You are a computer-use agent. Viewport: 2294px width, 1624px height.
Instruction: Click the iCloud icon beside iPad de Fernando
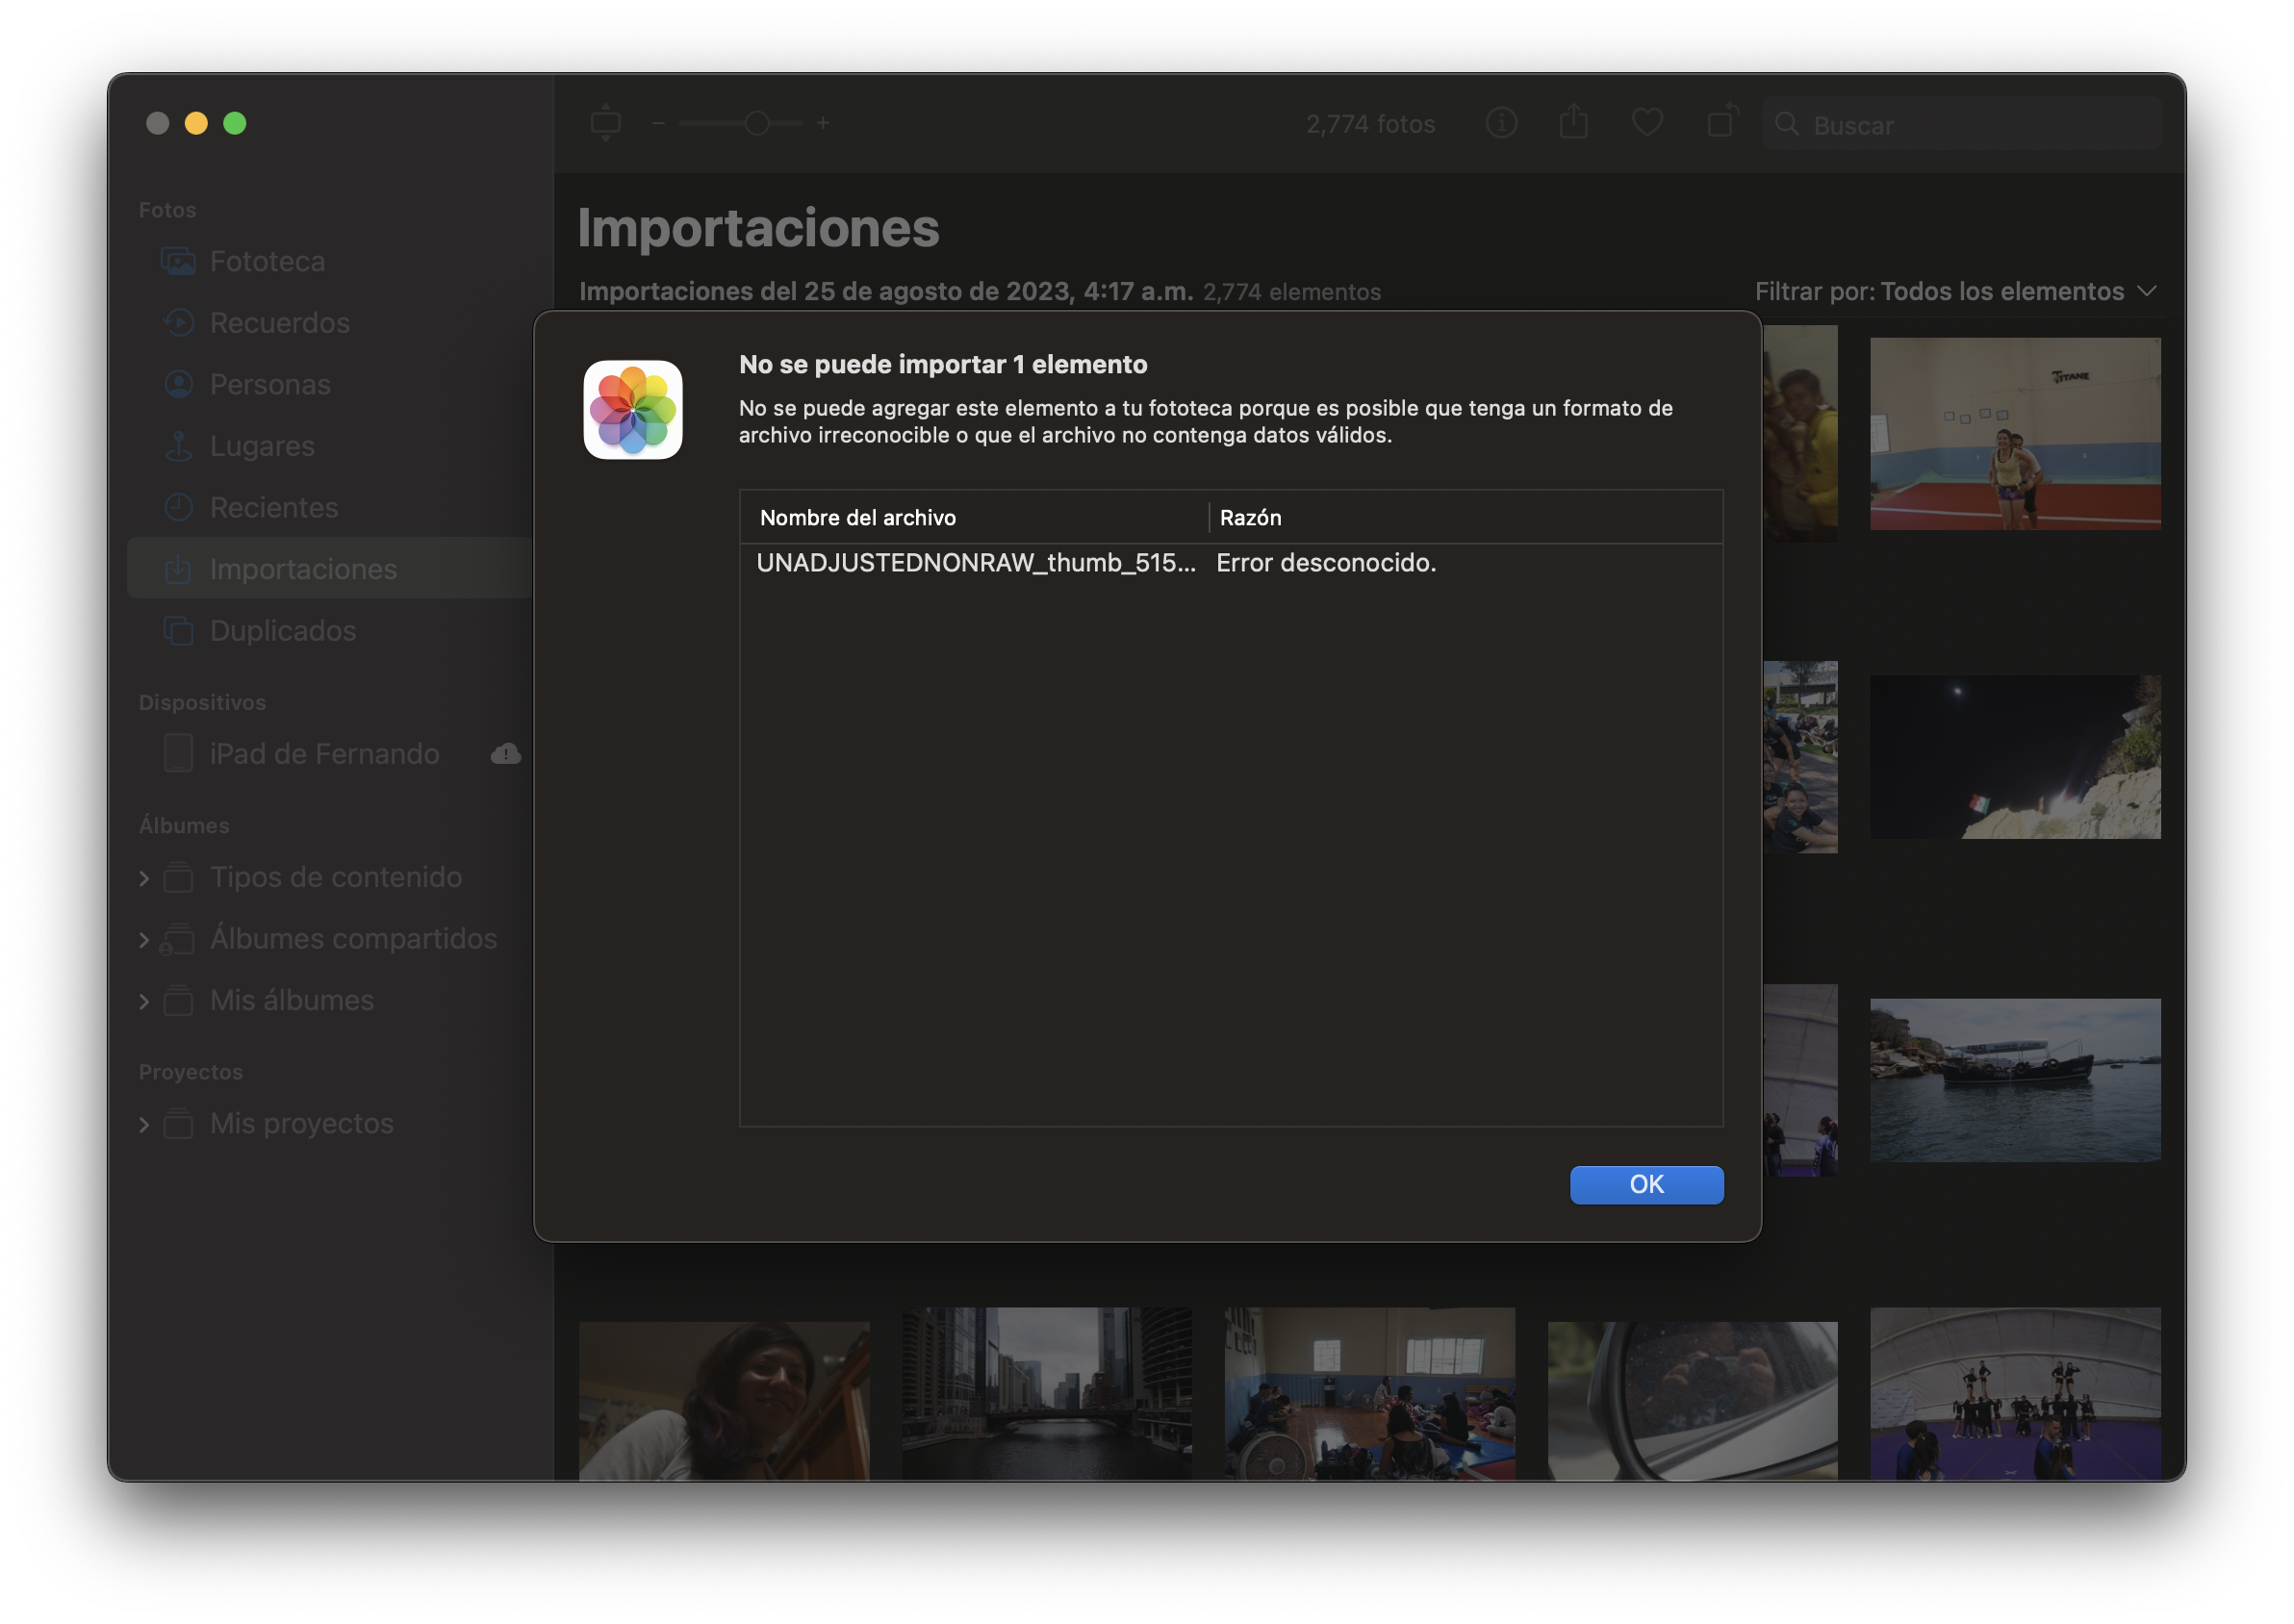point(505,754)
